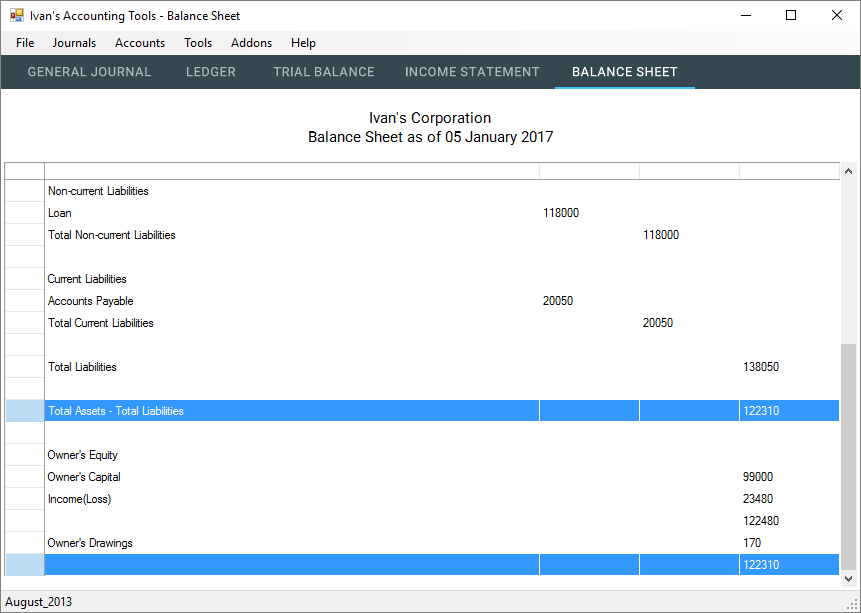Go to the Trial Balance tab
Screen dimensions: 861x613
point(324,72)
